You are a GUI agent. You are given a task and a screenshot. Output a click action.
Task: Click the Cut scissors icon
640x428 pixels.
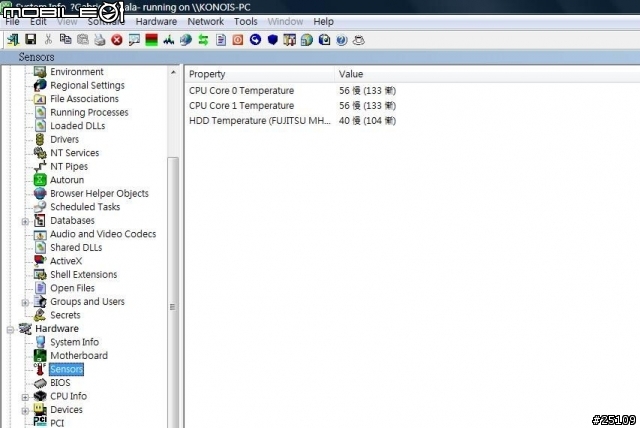(x=48, y=40)
